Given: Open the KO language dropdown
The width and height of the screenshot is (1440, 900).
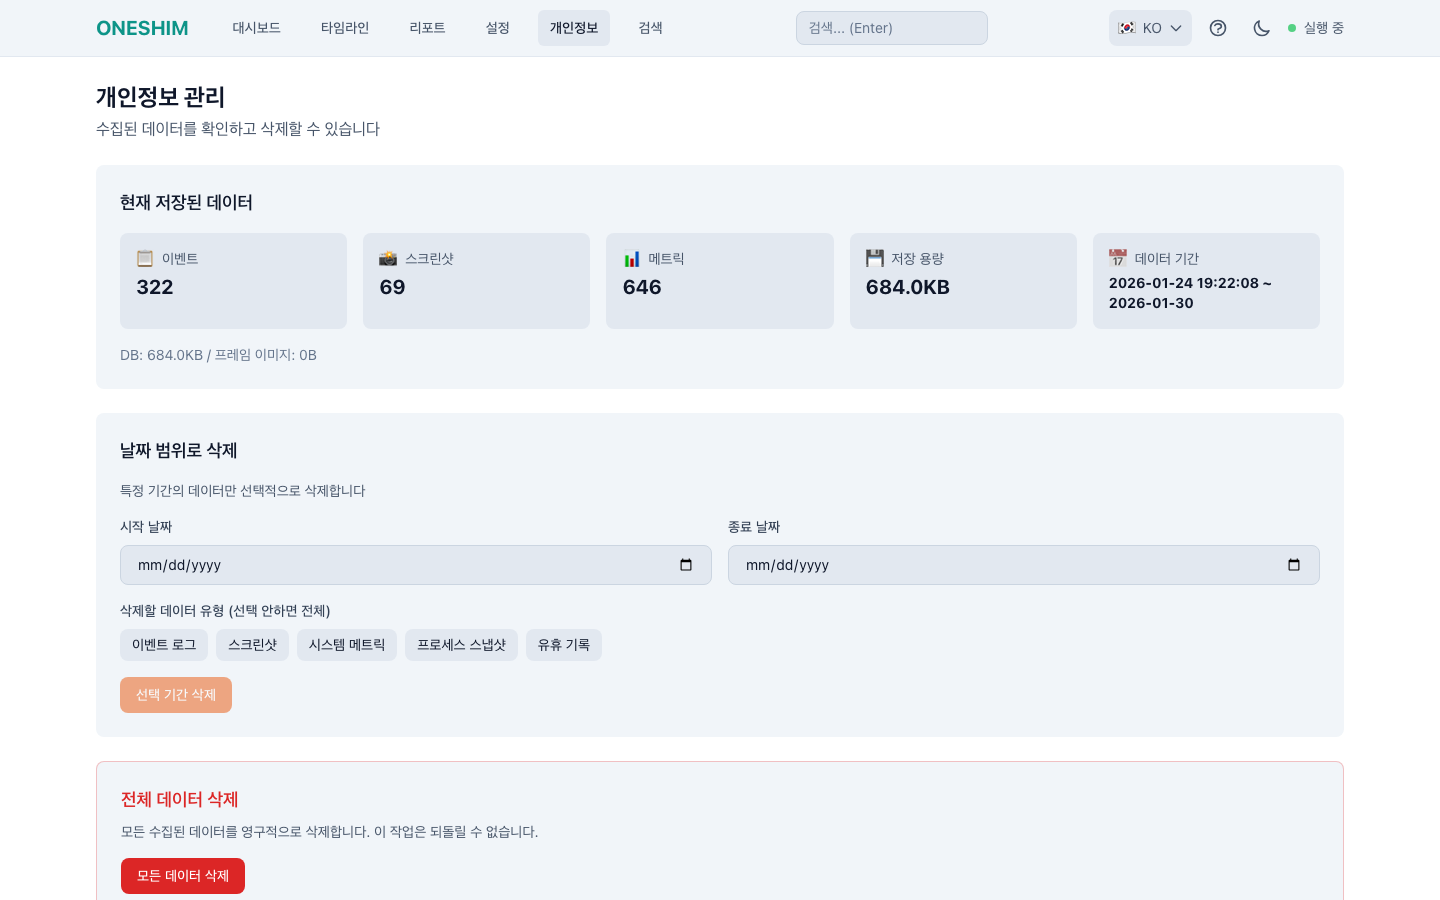Looking at the screenshot, I should (x=1150, y=28).
